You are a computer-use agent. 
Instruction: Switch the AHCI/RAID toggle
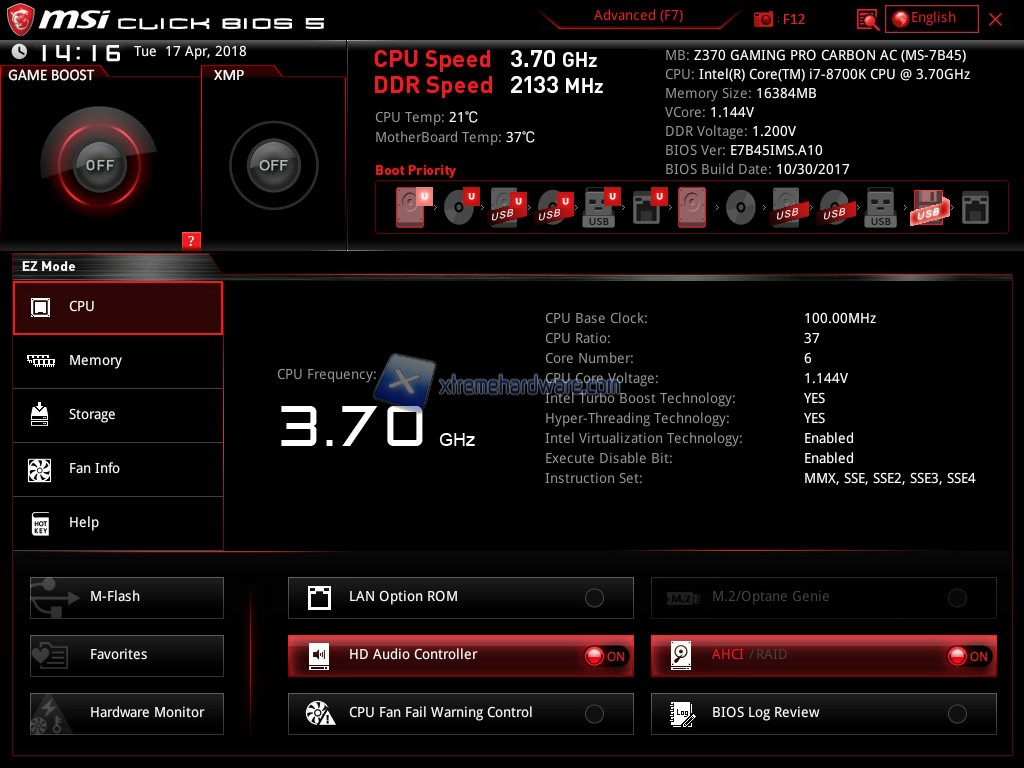coord(968,656)
